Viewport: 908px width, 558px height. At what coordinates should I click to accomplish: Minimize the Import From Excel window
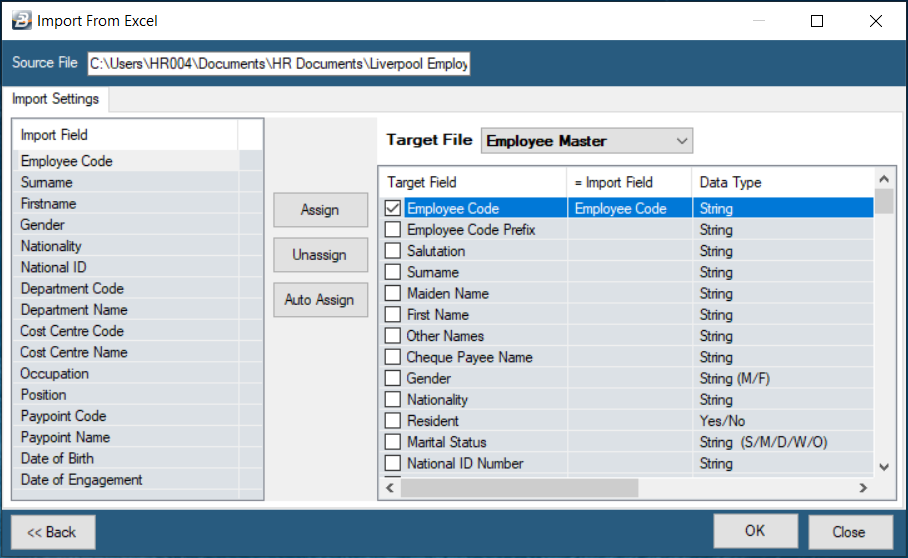pos(759,21)
